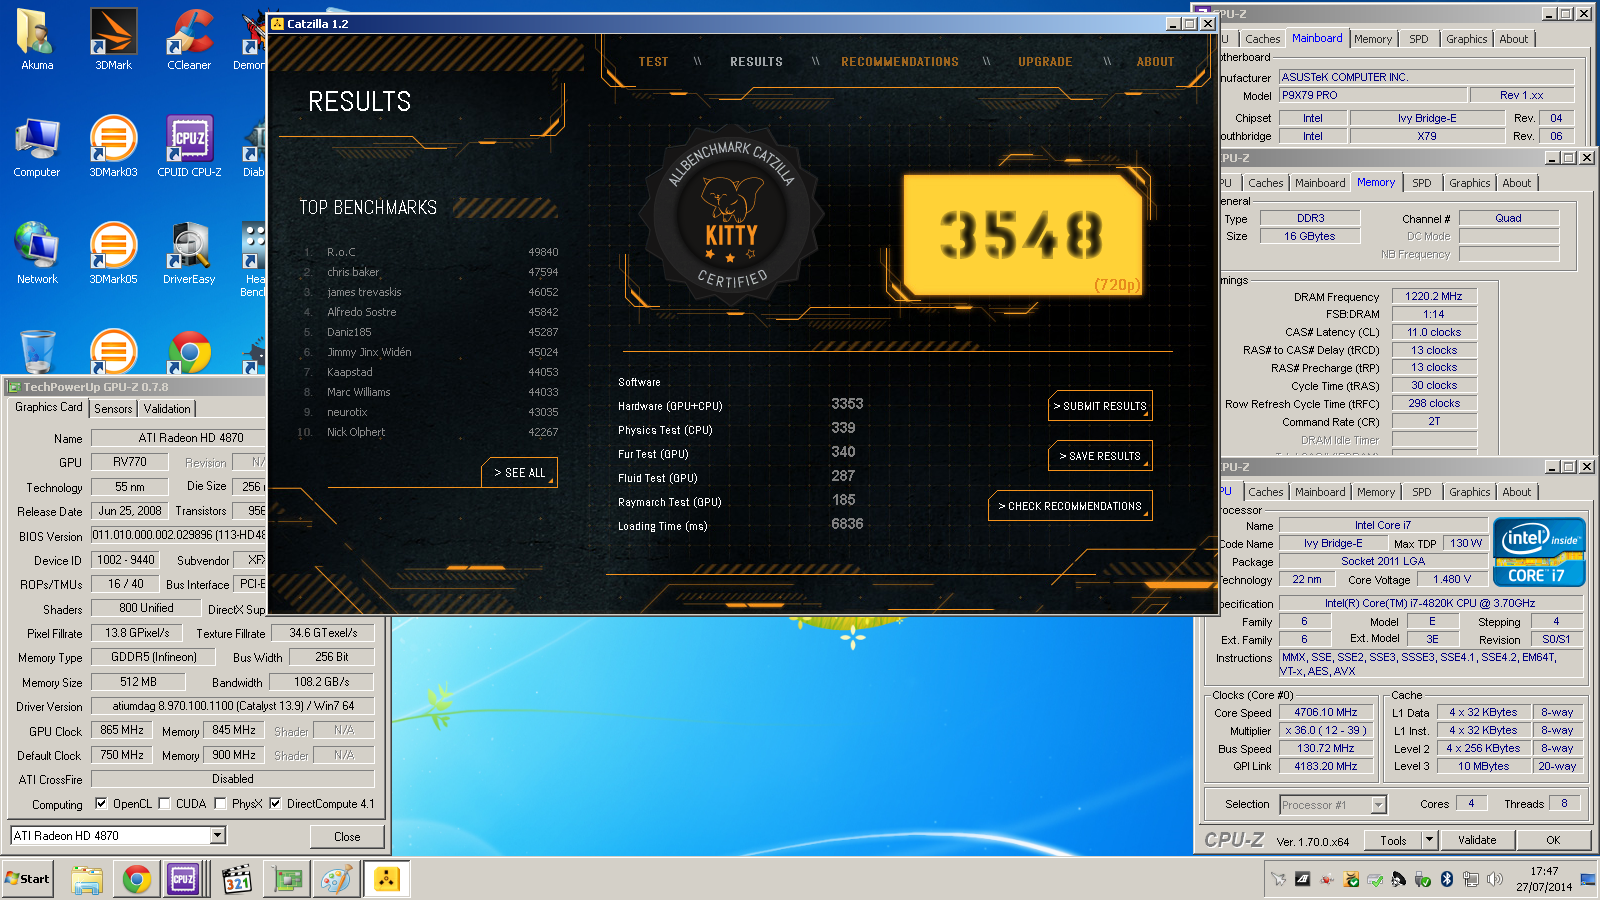Click the P9X79 PRO model value
Viewport: 1600px width, 900px height.
[x=1373, y=95]
